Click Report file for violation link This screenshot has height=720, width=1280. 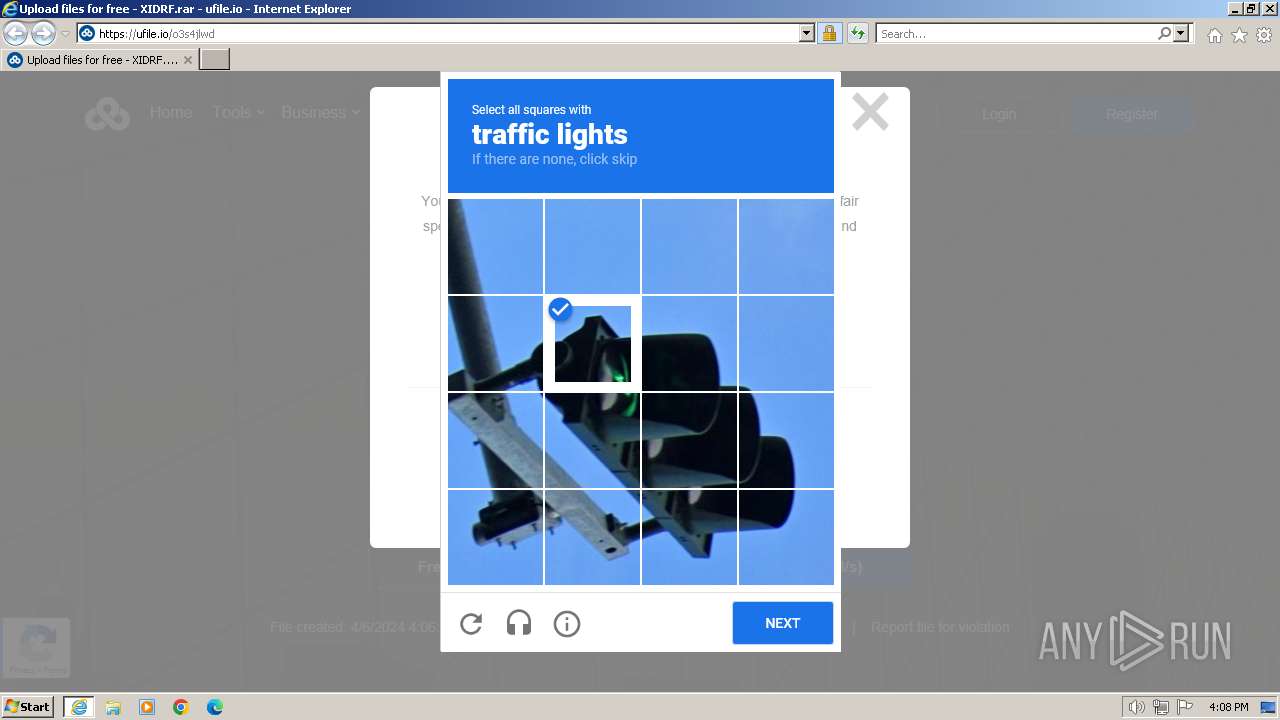pos(940,627)
